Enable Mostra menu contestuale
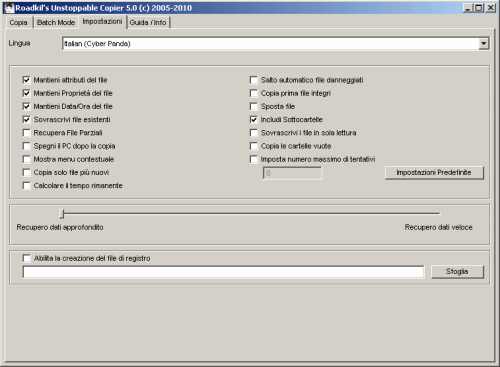 pos(26,159)
